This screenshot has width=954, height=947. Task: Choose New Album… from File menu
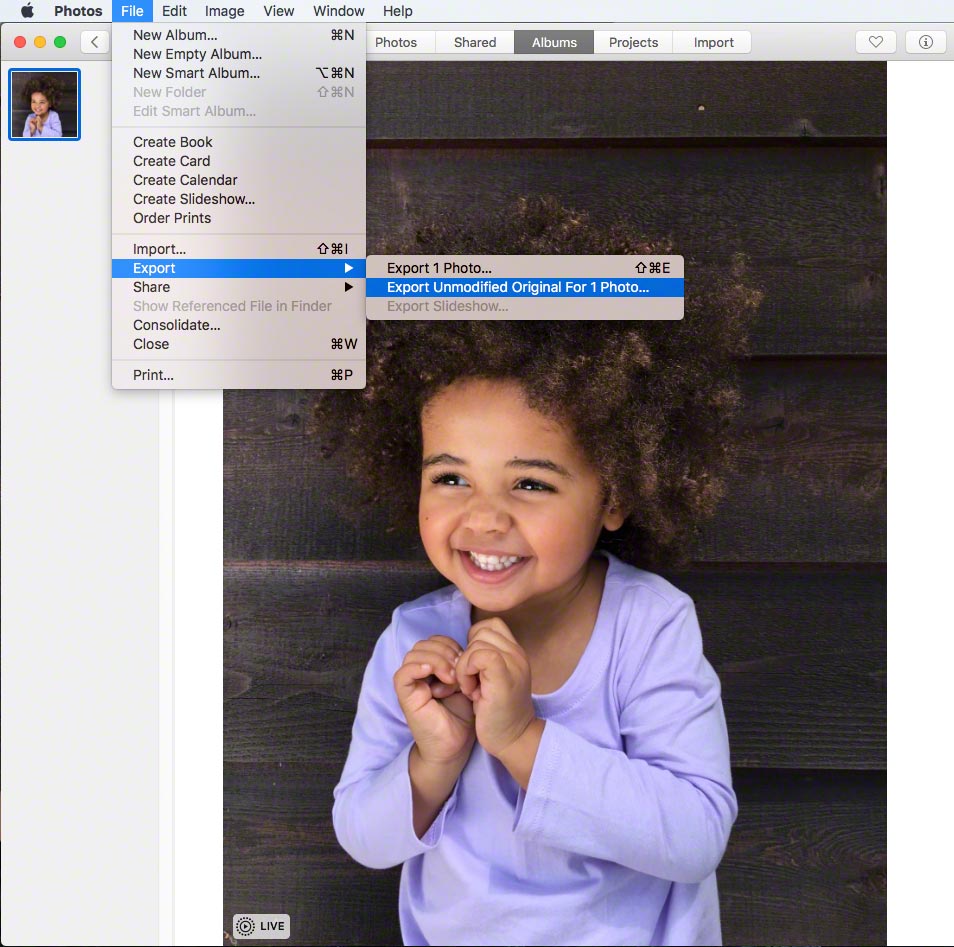click(238, 35)
